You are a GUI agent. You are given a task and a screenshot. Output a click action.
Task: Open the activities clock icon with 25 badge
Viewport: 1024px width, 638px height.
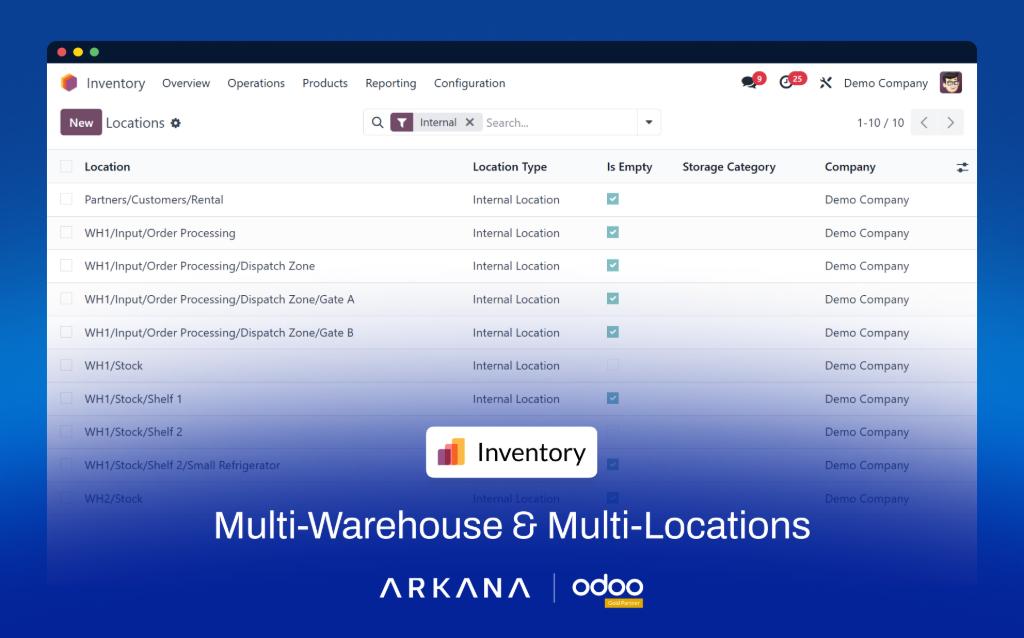click(786, 82)
